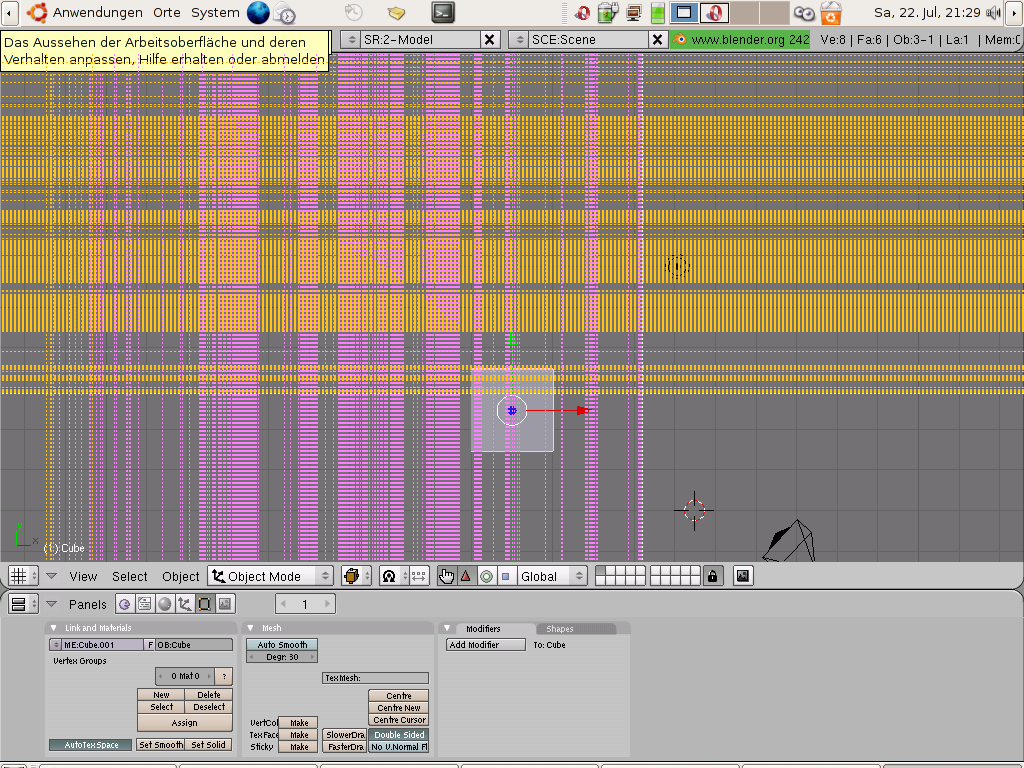Select the rotate manipulator ring icon

(486, 576)
